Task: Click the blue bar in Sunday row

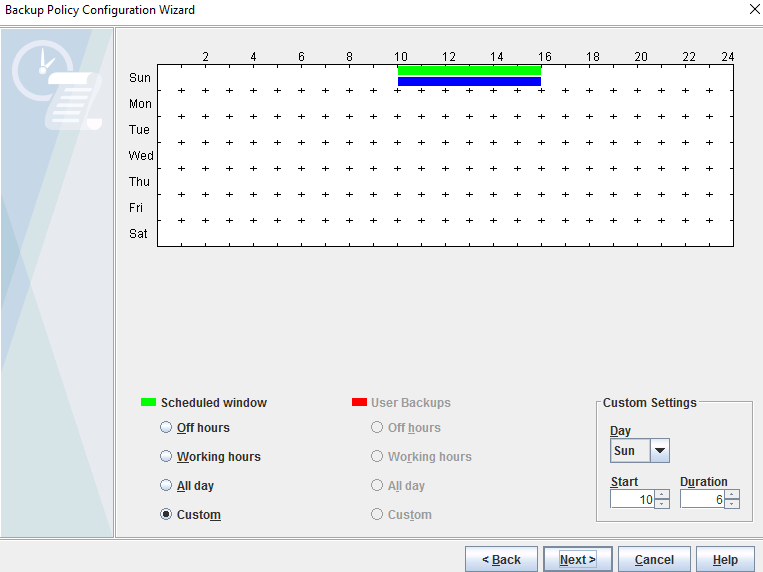Action: 469,82
